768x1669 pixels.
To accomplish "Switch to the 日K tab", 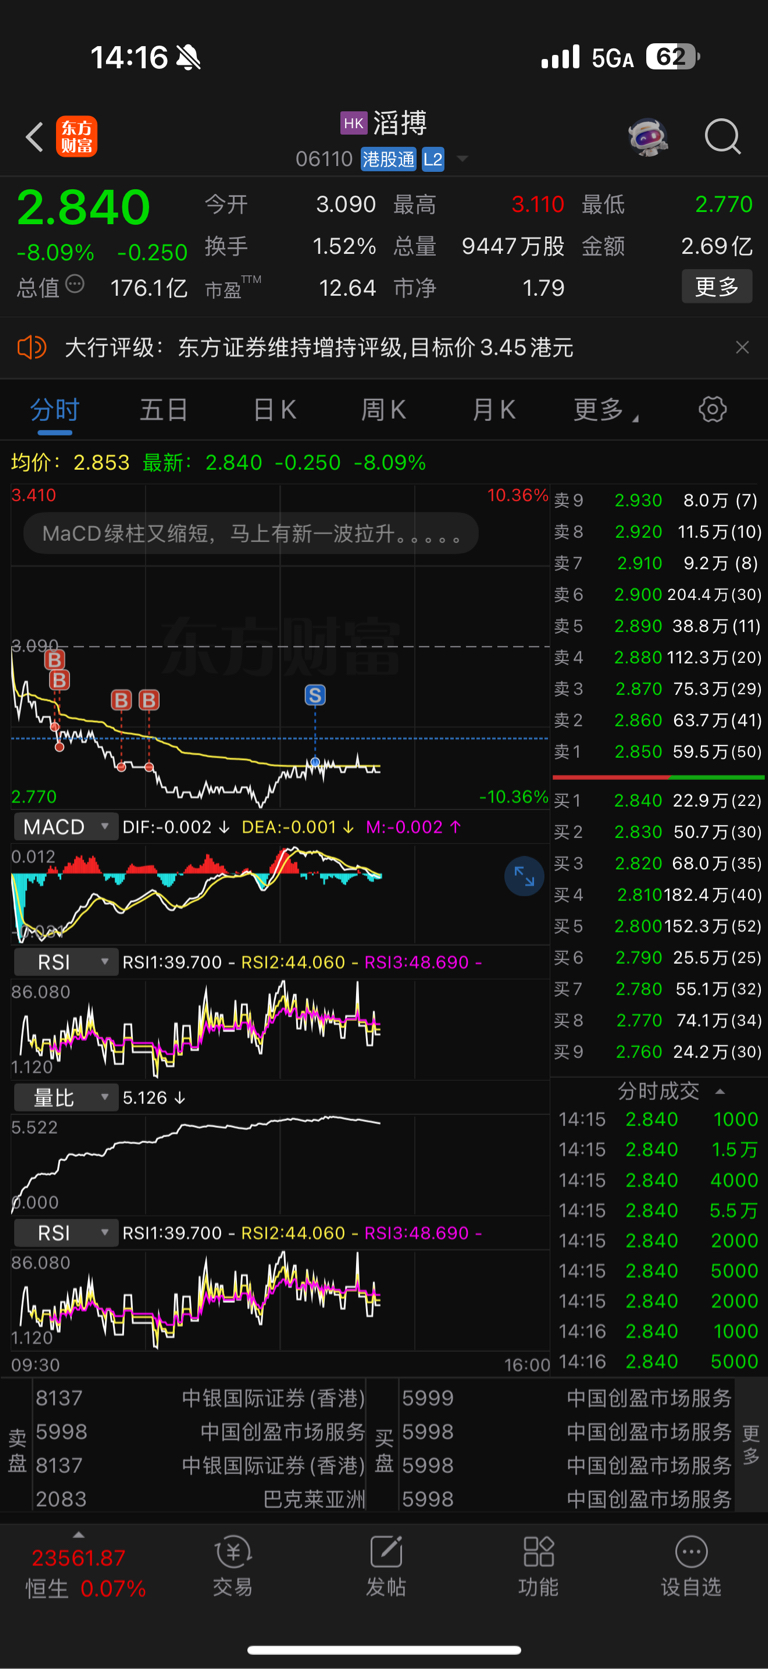I will pos(274,410).
